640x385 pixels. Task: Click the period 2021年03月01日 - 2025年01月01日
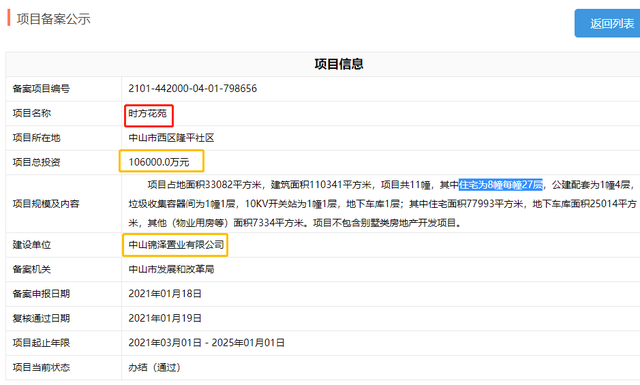coord(207,343)
